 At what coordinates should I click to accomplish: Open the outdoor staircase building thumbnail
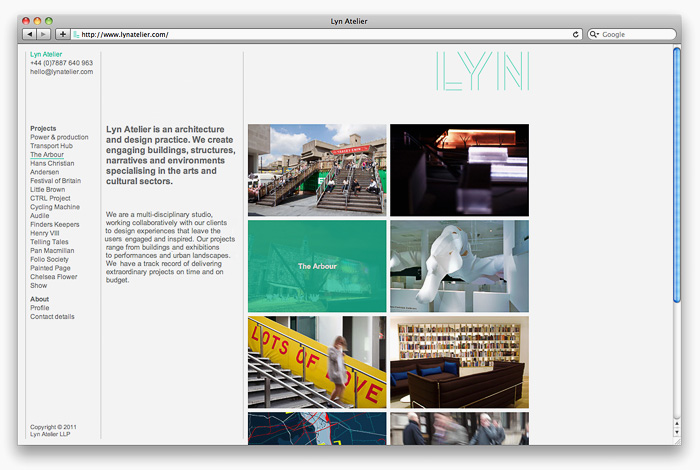coord(317,170)
